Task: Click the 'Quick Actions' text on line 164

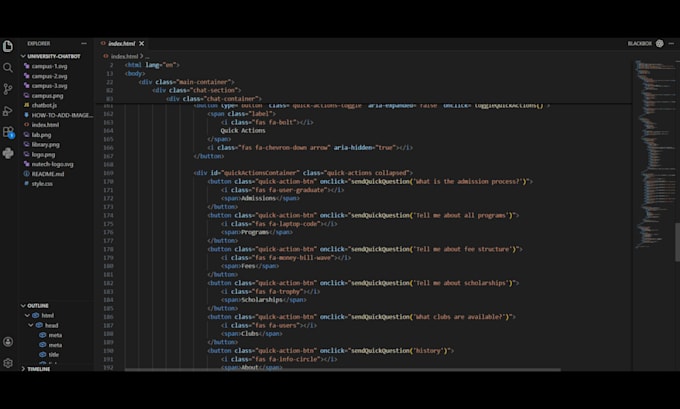Action: tap(243, 131)
